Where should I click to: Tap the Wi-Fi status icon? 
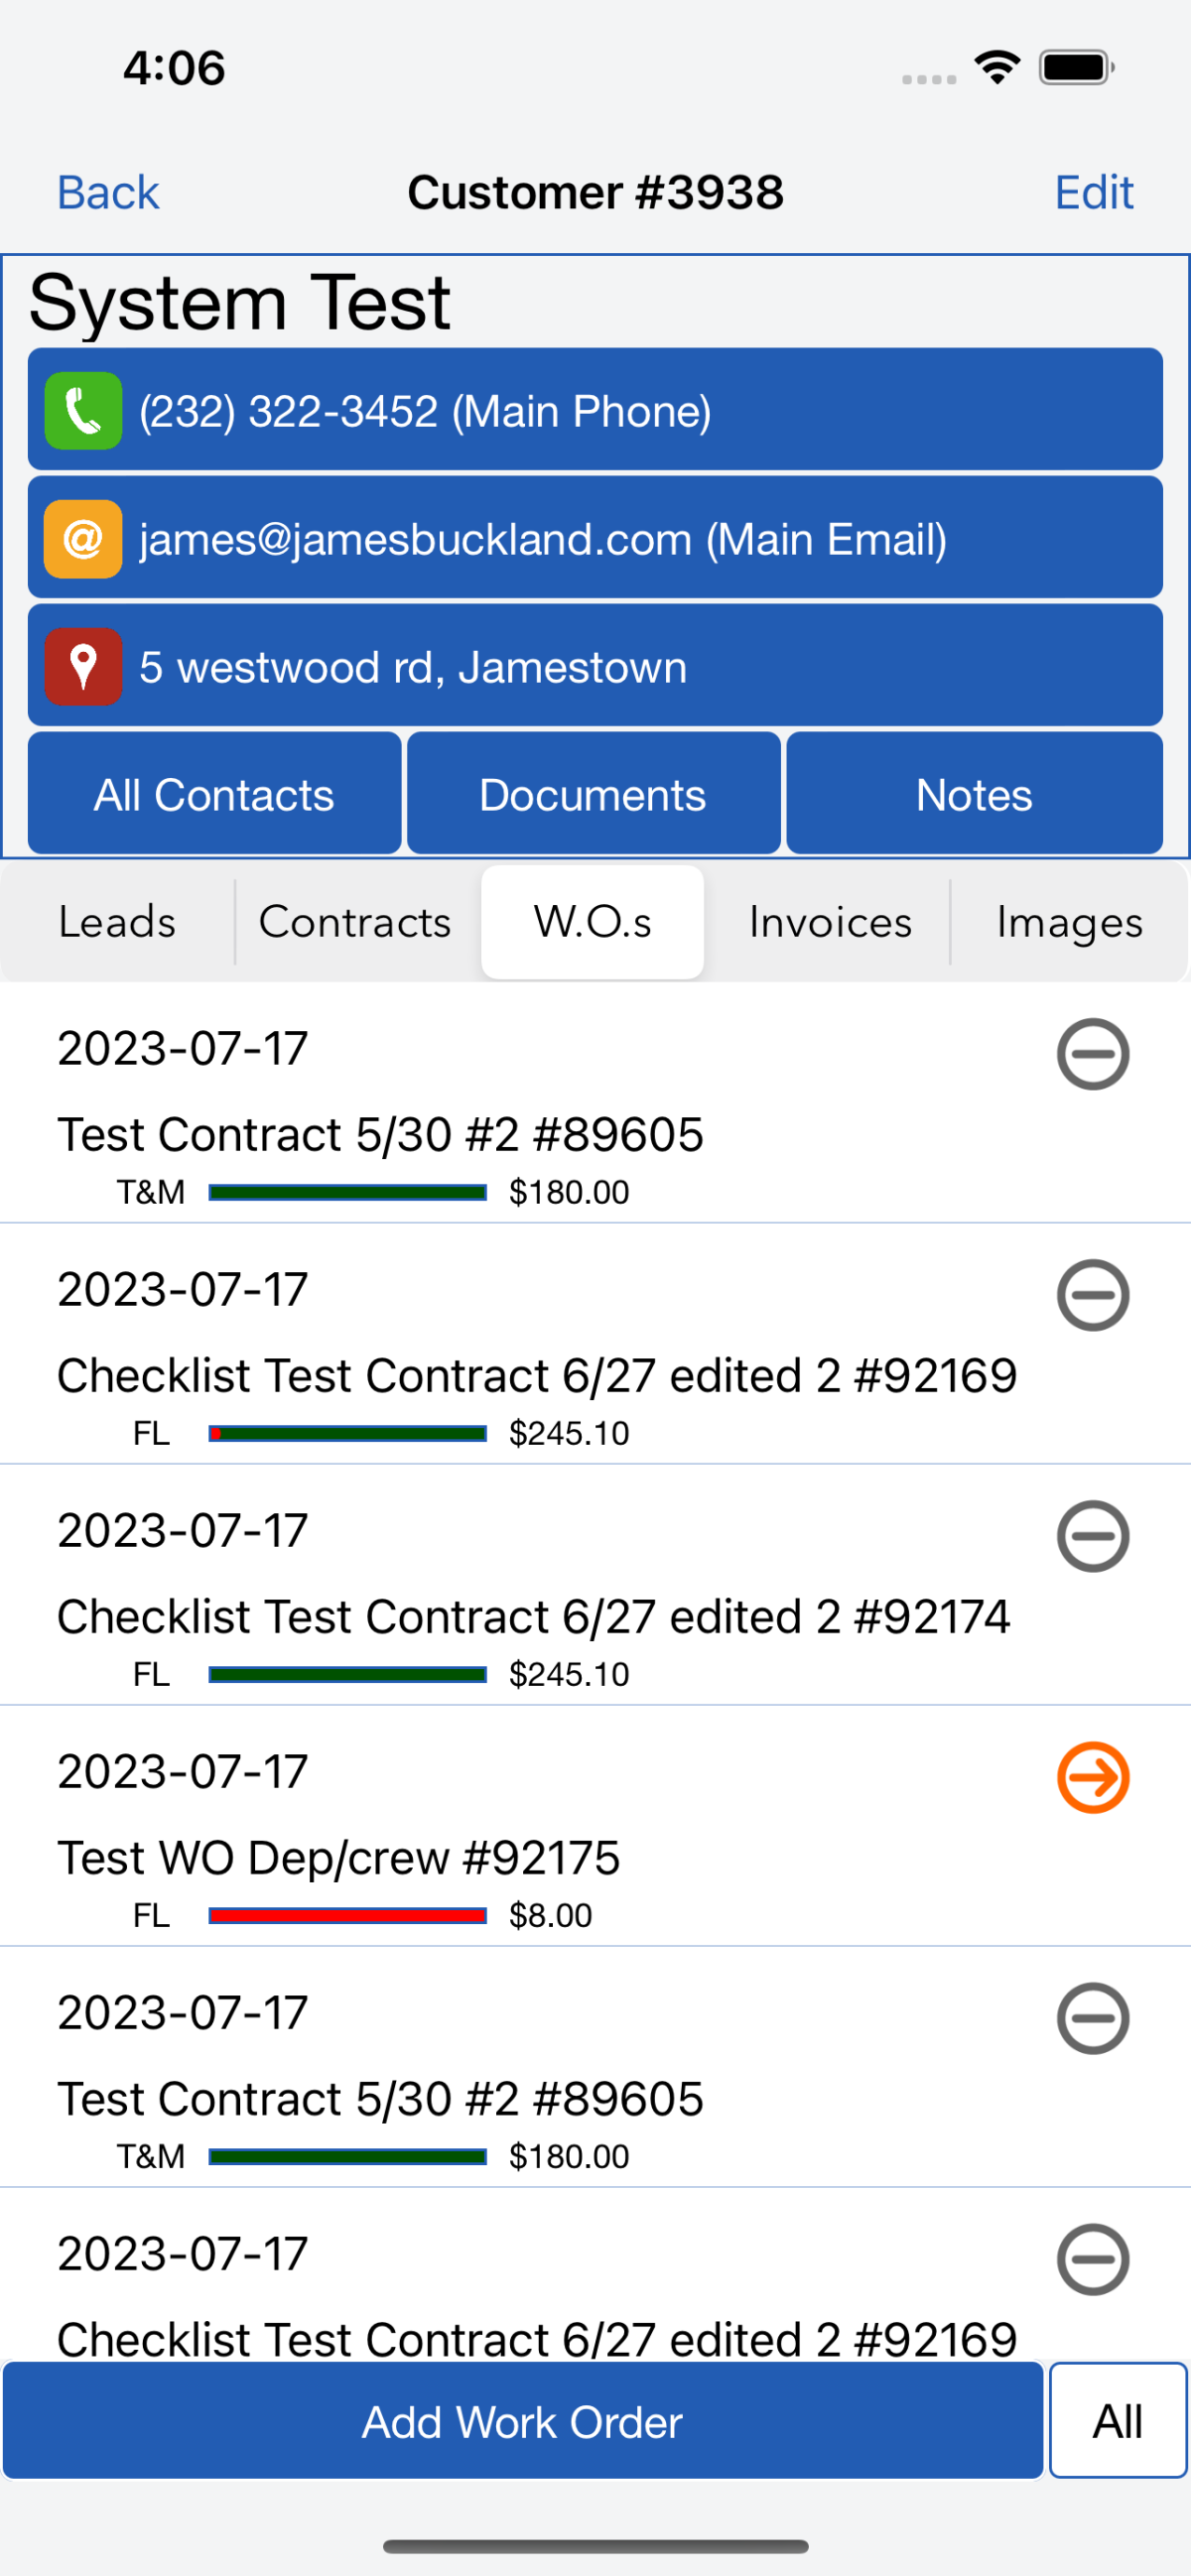997,67
